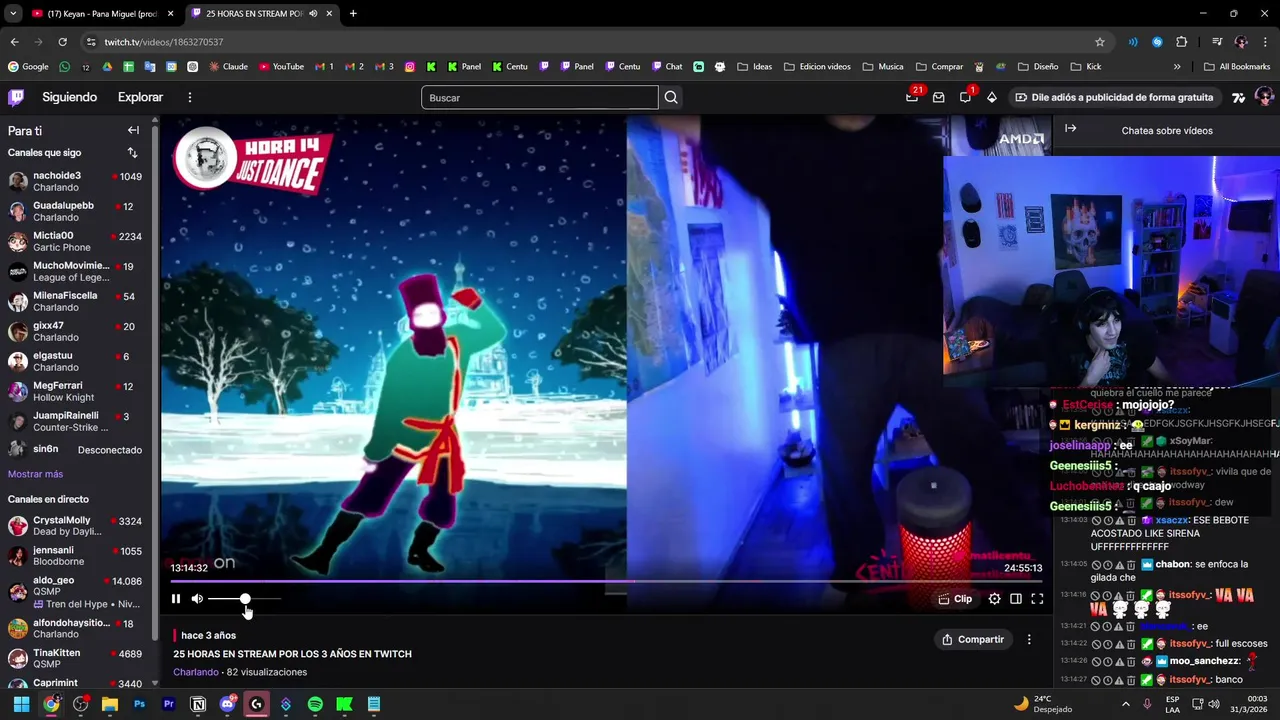Click the ad-free promo banner button
1280x720 pixels.
coord(1114,97)
